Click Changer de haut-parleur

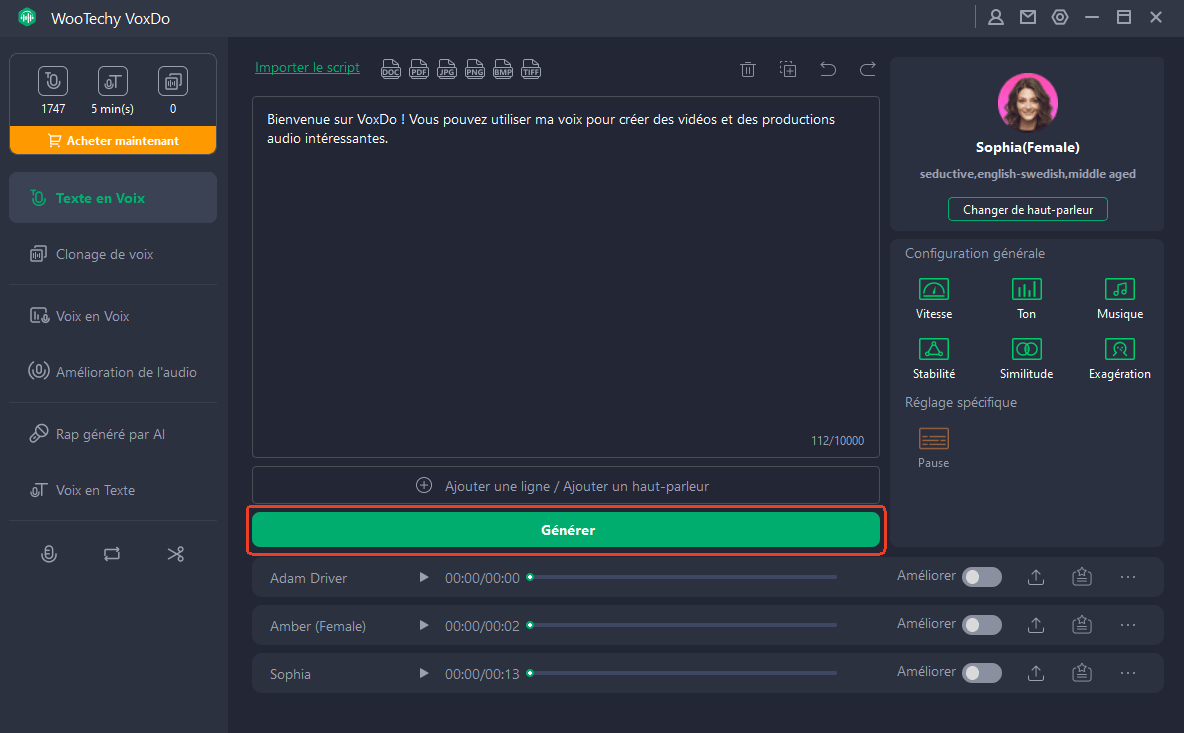[x=1027, y=210]
